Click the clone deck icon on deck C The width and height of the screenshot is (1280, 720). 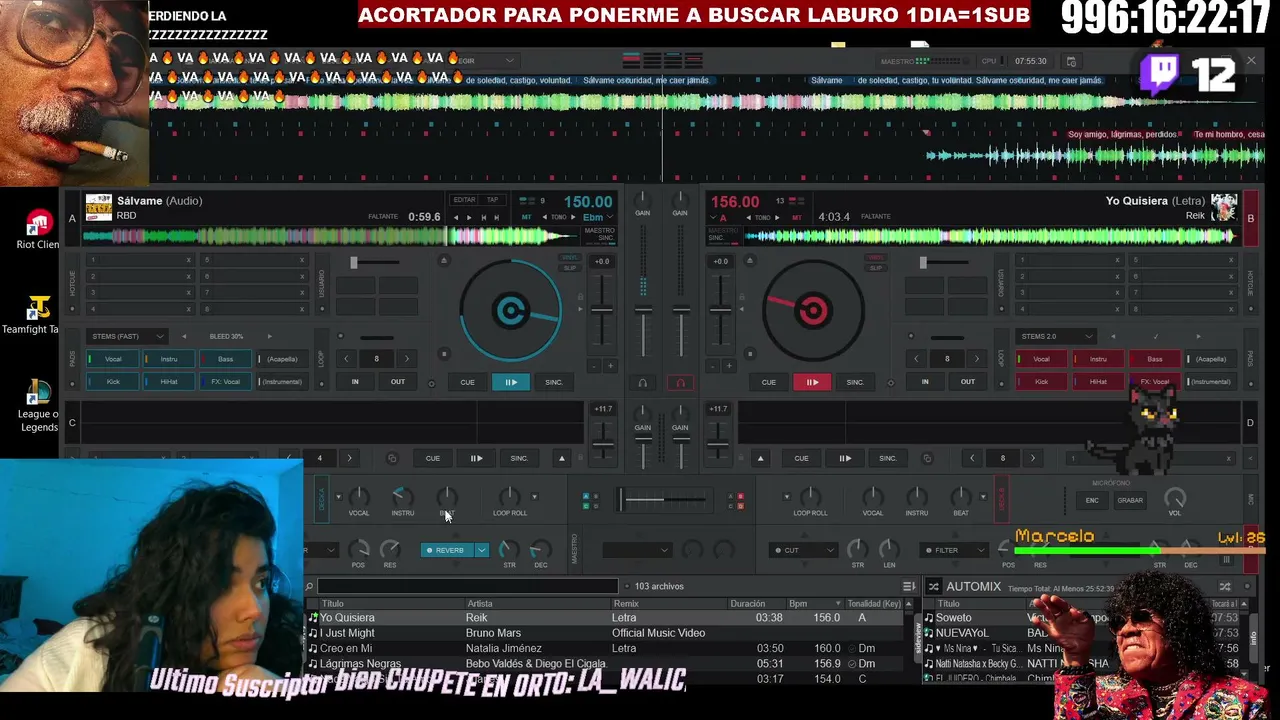392,458
